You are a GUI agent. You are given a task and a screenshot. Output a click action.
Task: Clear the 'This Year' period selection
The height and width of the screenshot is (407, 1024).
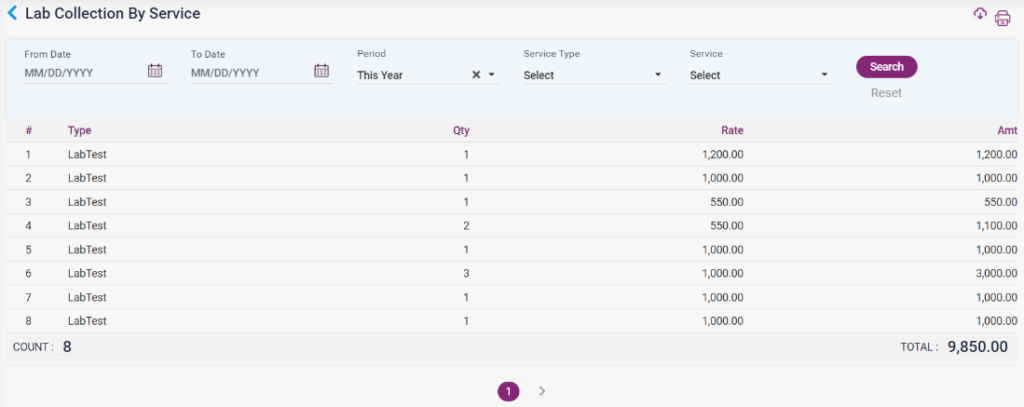476,75
